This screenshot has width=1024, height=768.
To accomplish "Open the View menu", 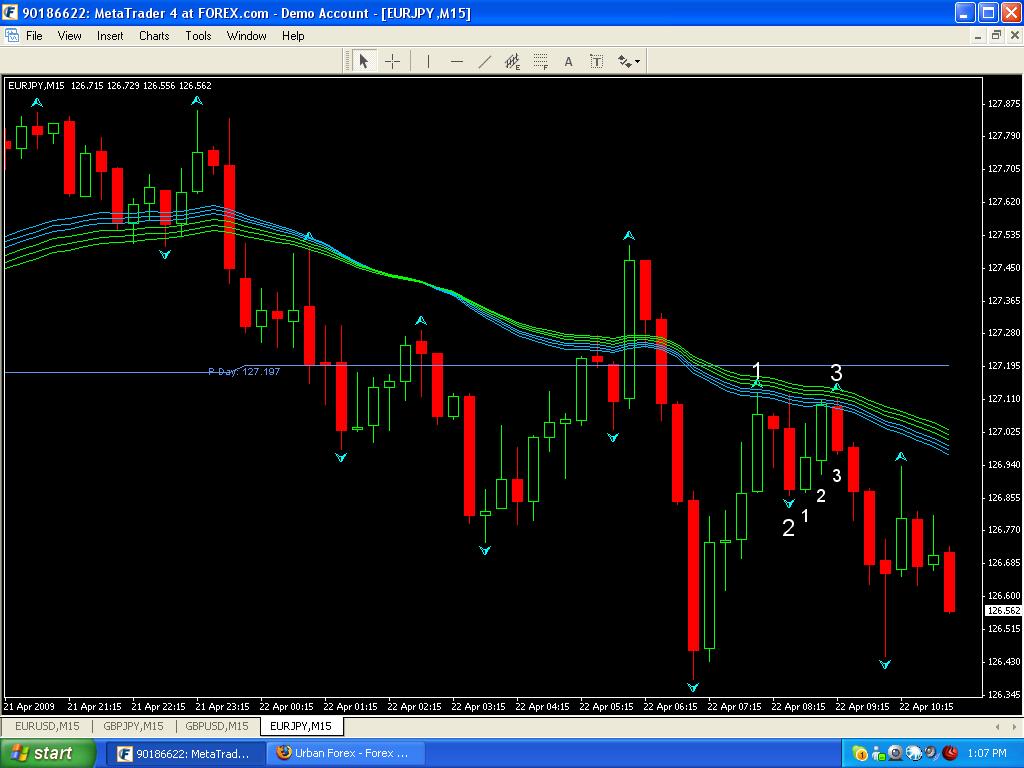I will click(x=69, y=36).
